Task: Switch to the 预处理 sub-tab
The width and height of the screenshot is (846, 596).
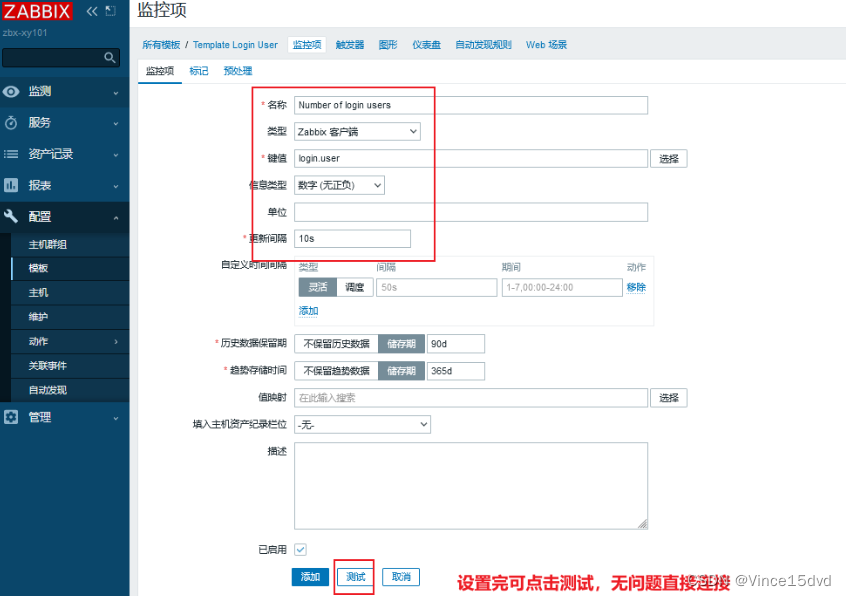Action: click(x=238, y=71)
